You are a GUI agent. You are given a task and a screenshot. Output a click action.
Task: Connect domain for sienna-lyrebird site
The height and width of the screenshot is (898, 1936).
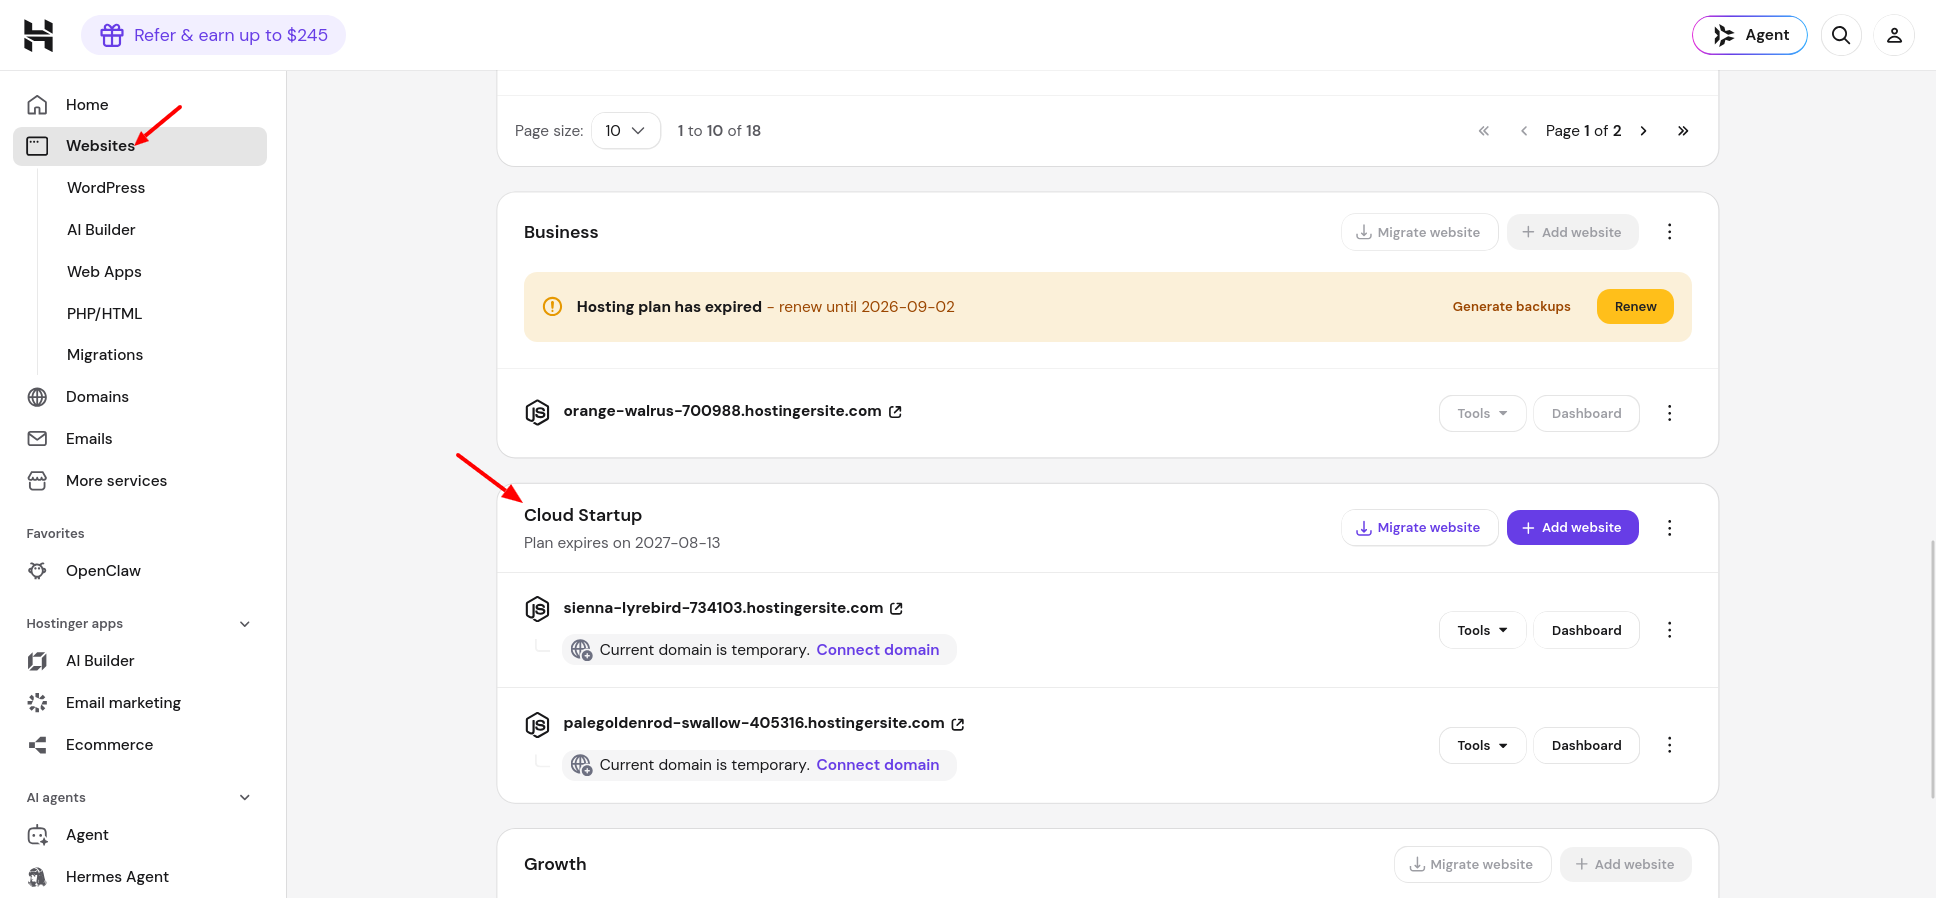click(x=877, y=650)
